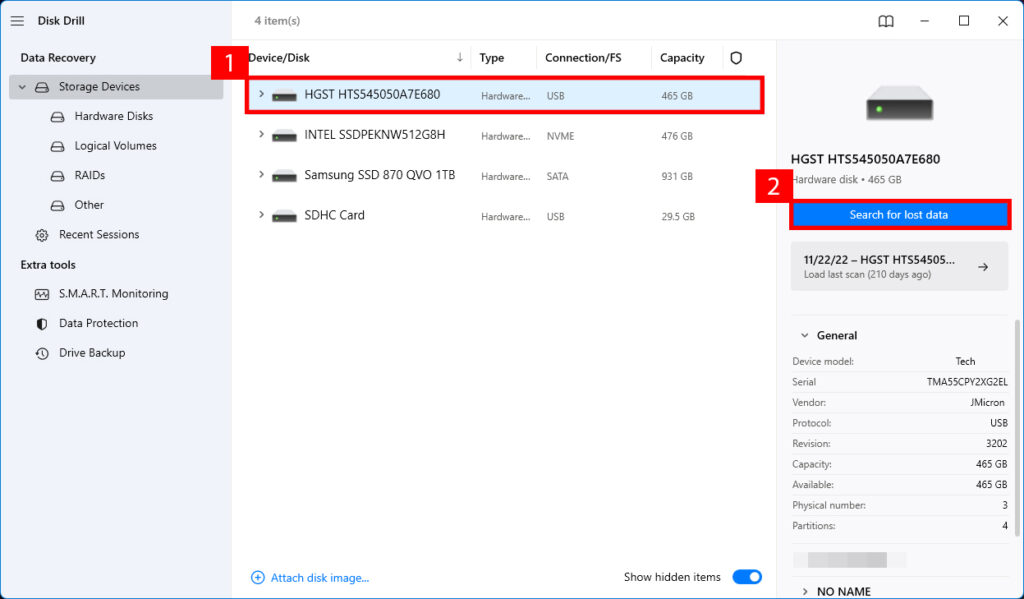Collapse the Storage Devices tree
The width and height of the screenshot is (1024, 599).
coord(23,87)
